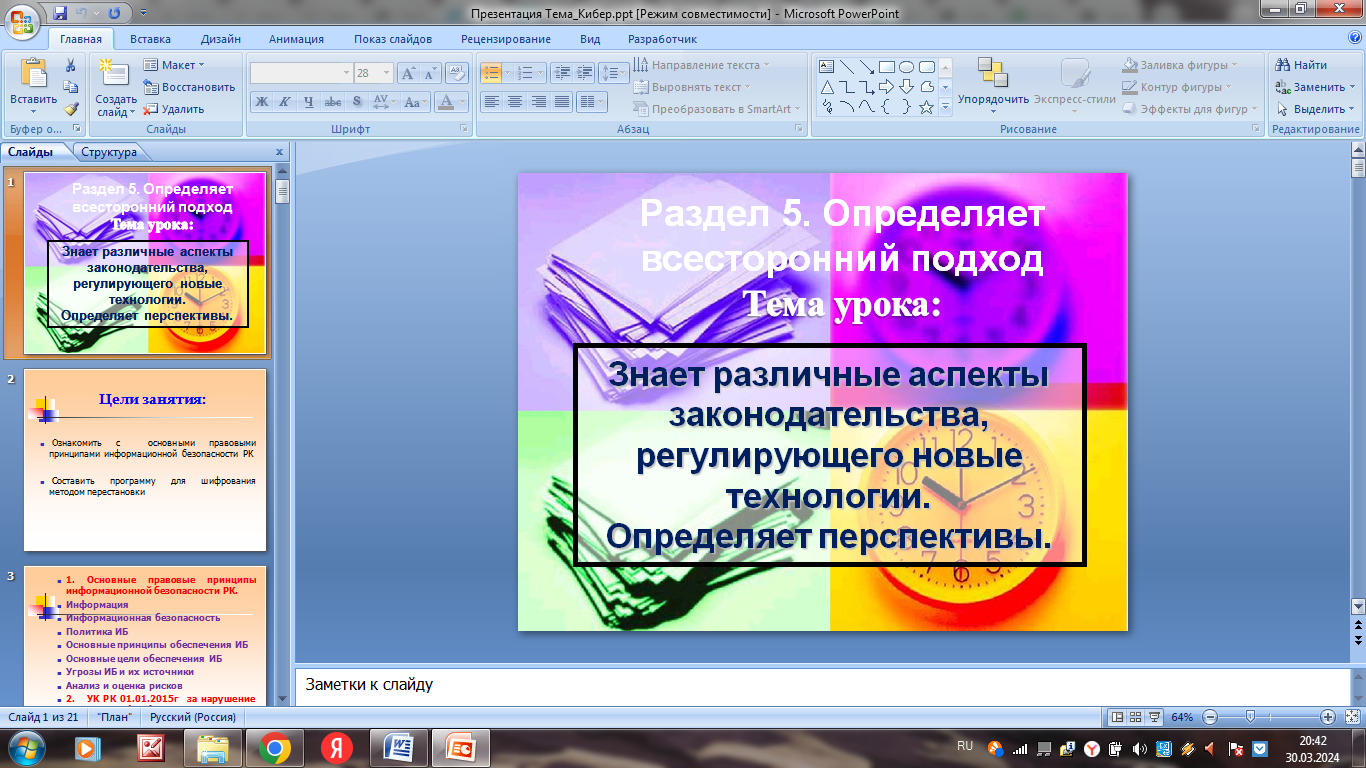
Task: Click Найти to find text
Action: [x=1302, y=65]
